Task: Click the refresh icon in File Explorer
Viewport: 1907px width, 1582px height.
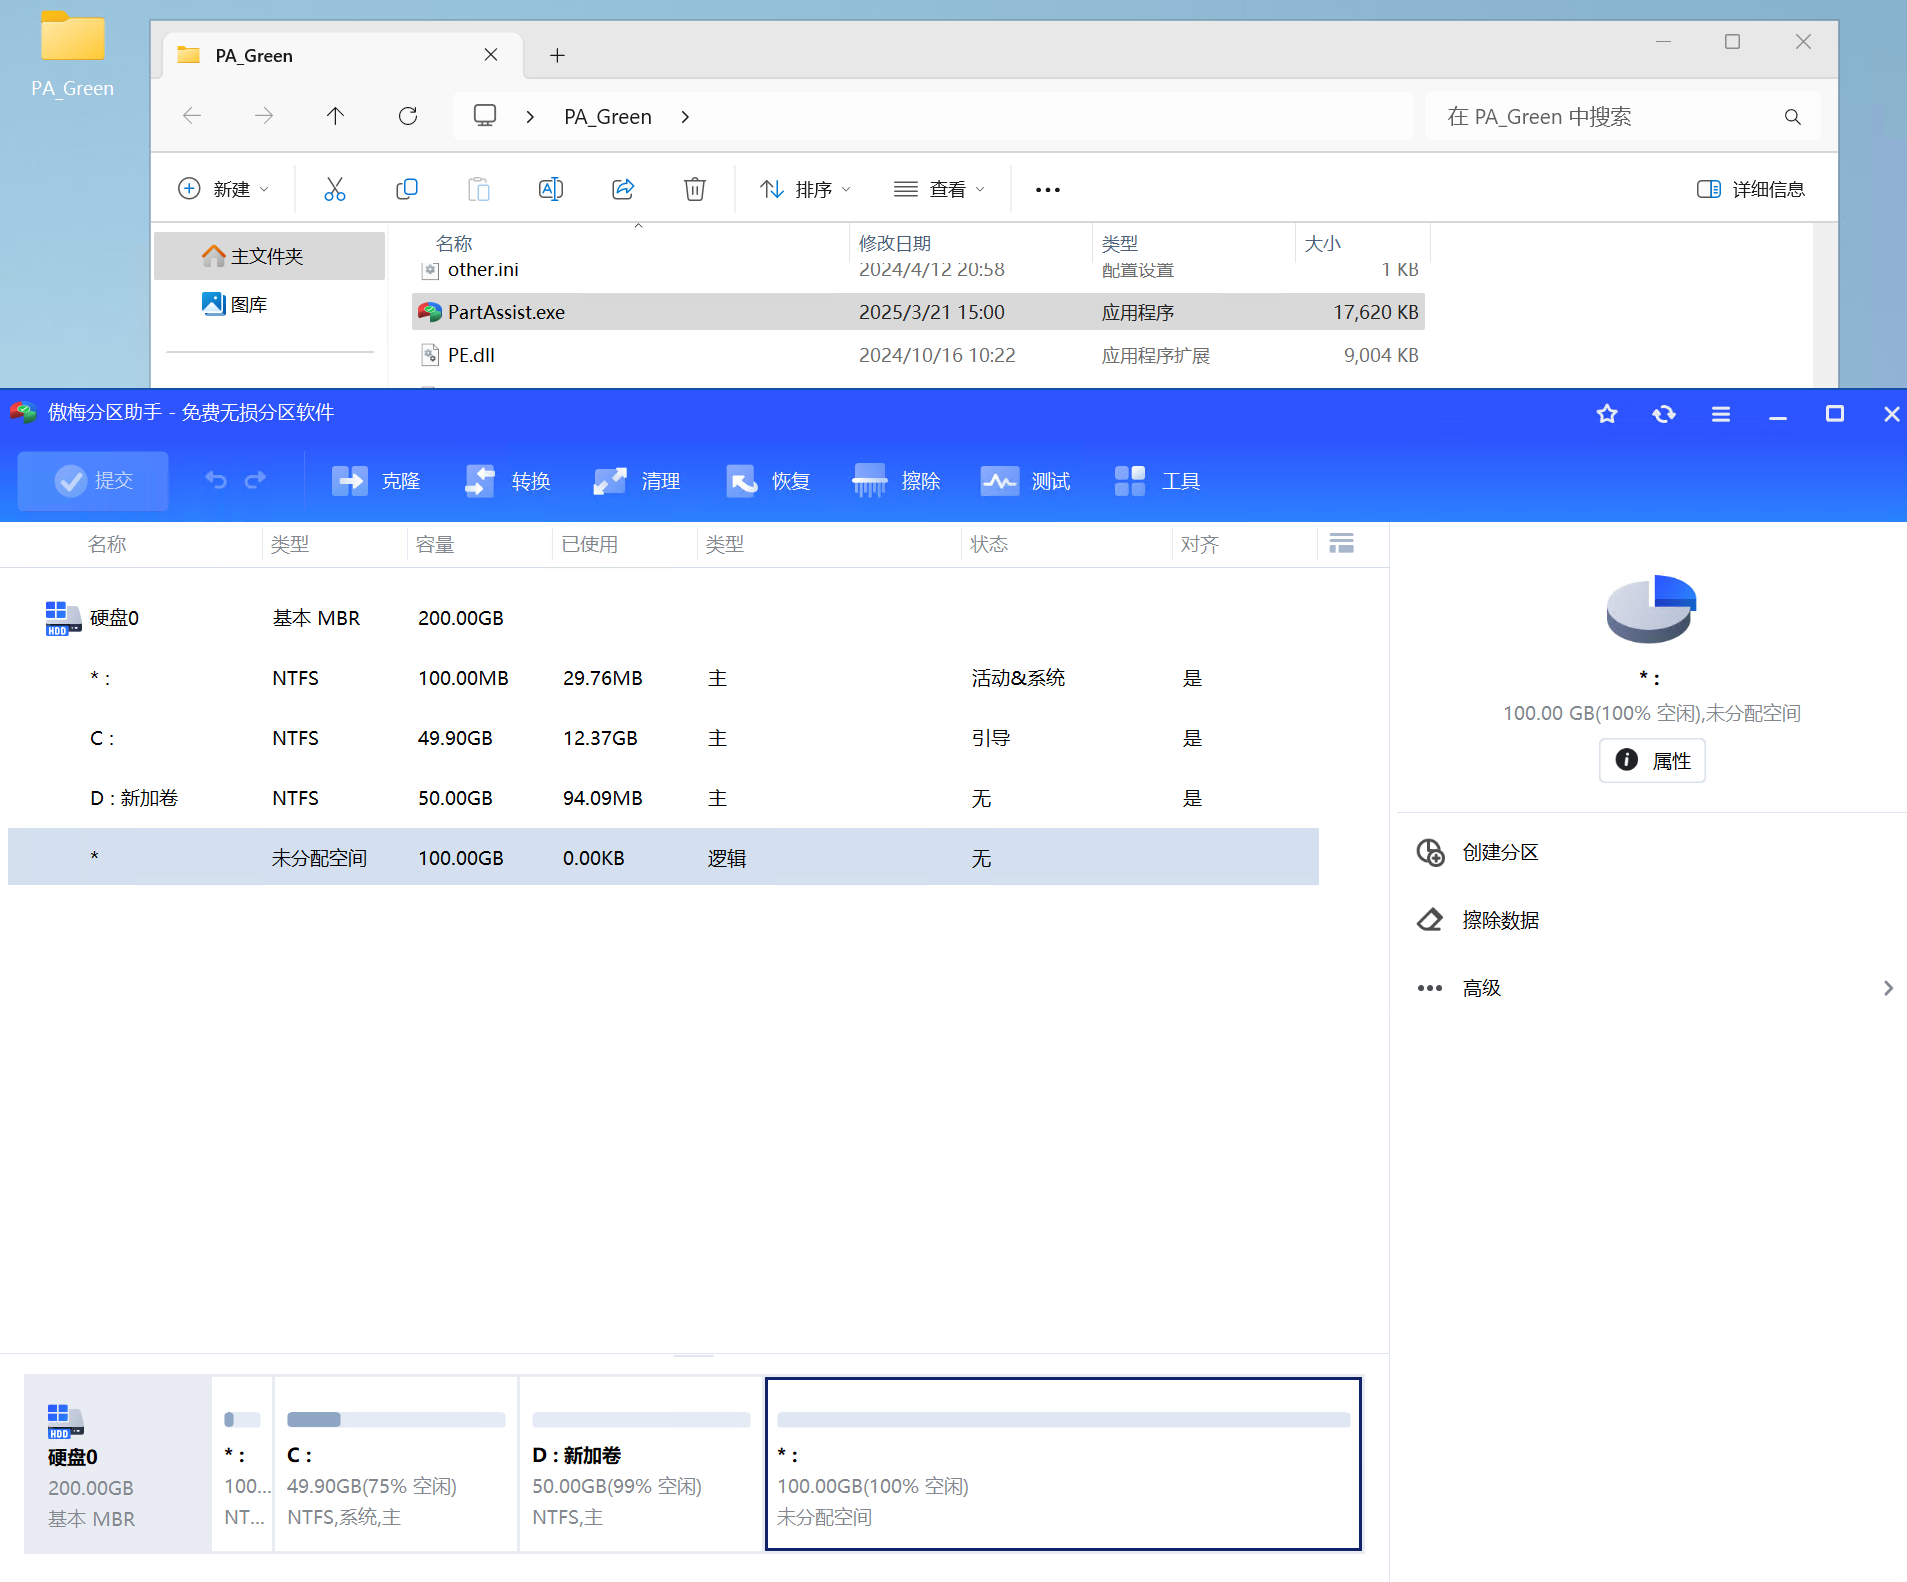Action: click(408, 116)
